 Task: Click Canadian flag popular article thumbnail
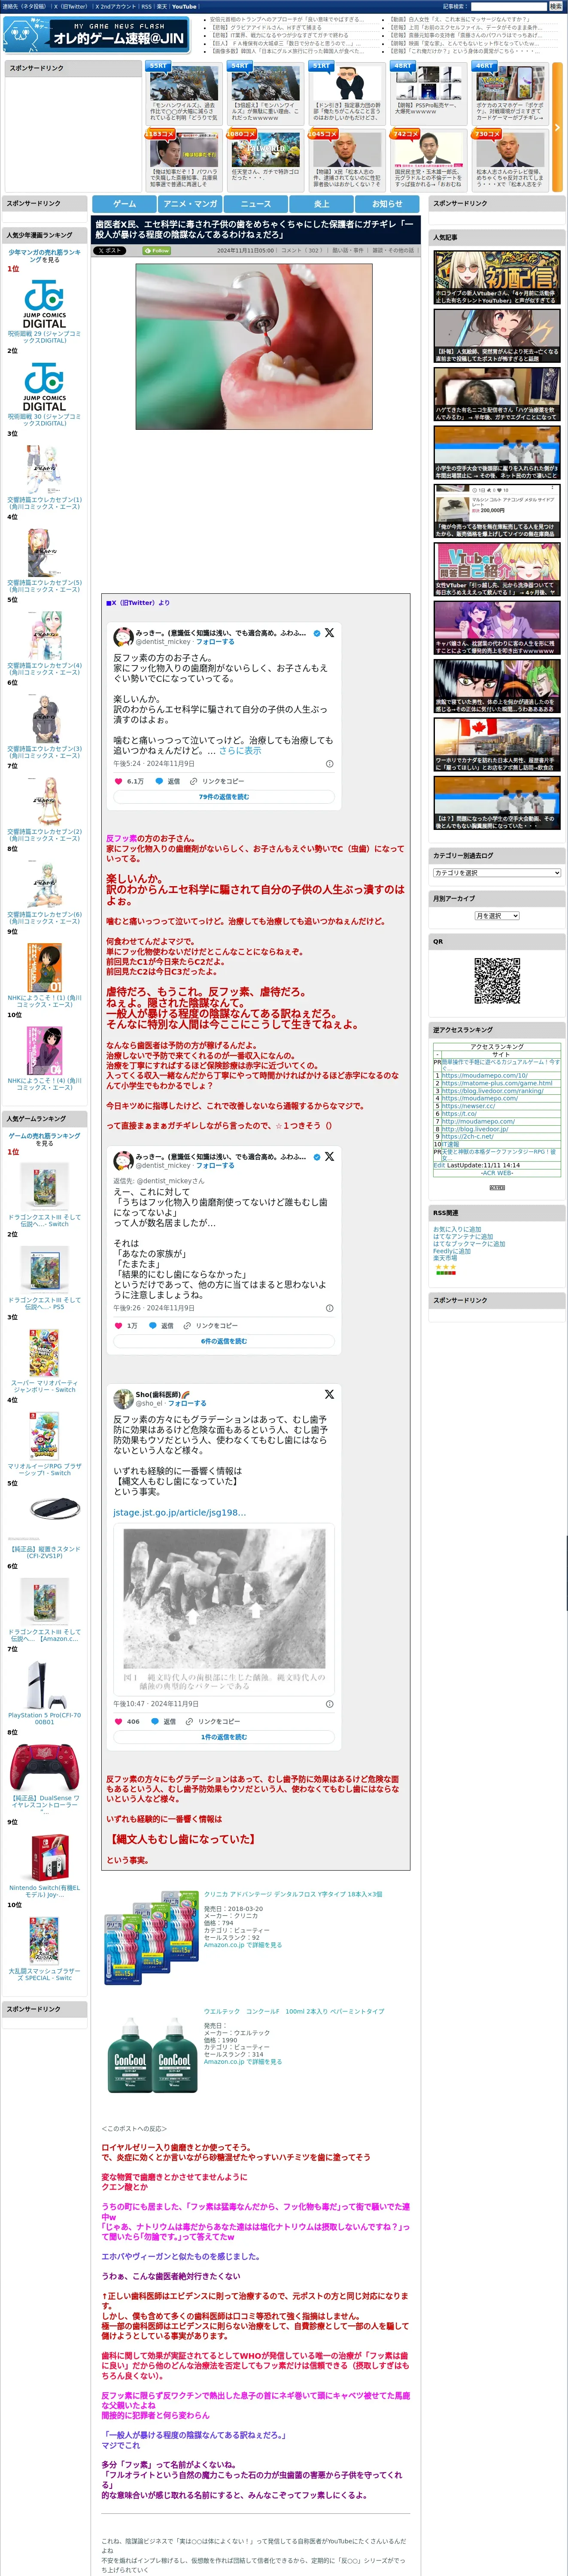[x=497, y=743]
